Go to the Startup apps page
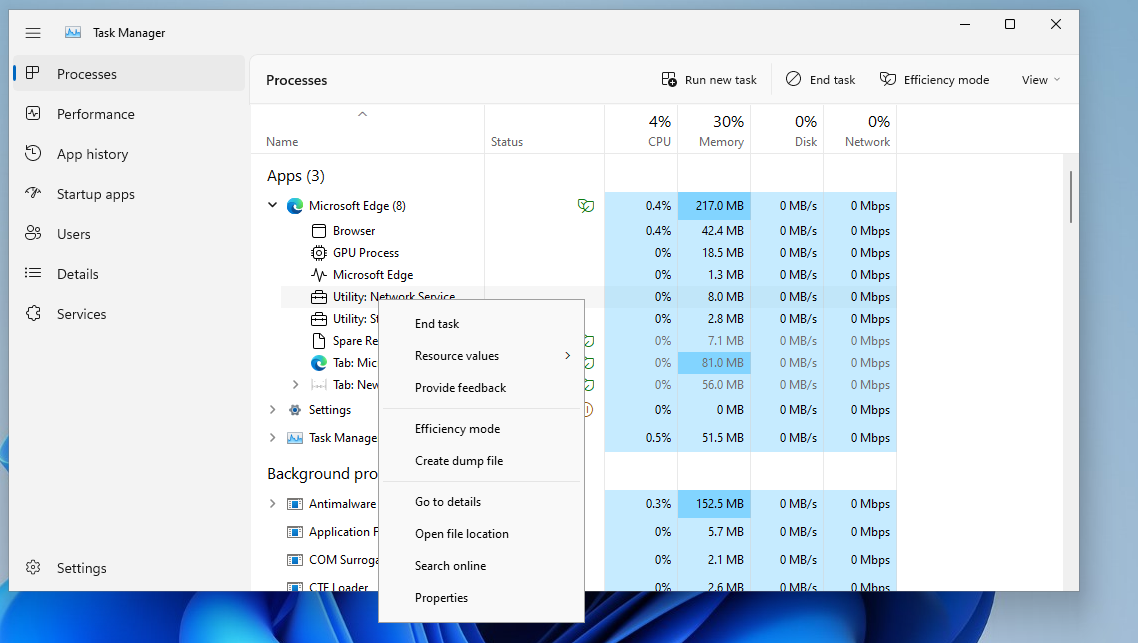1138x643 pixels. (x=129, y=194)
